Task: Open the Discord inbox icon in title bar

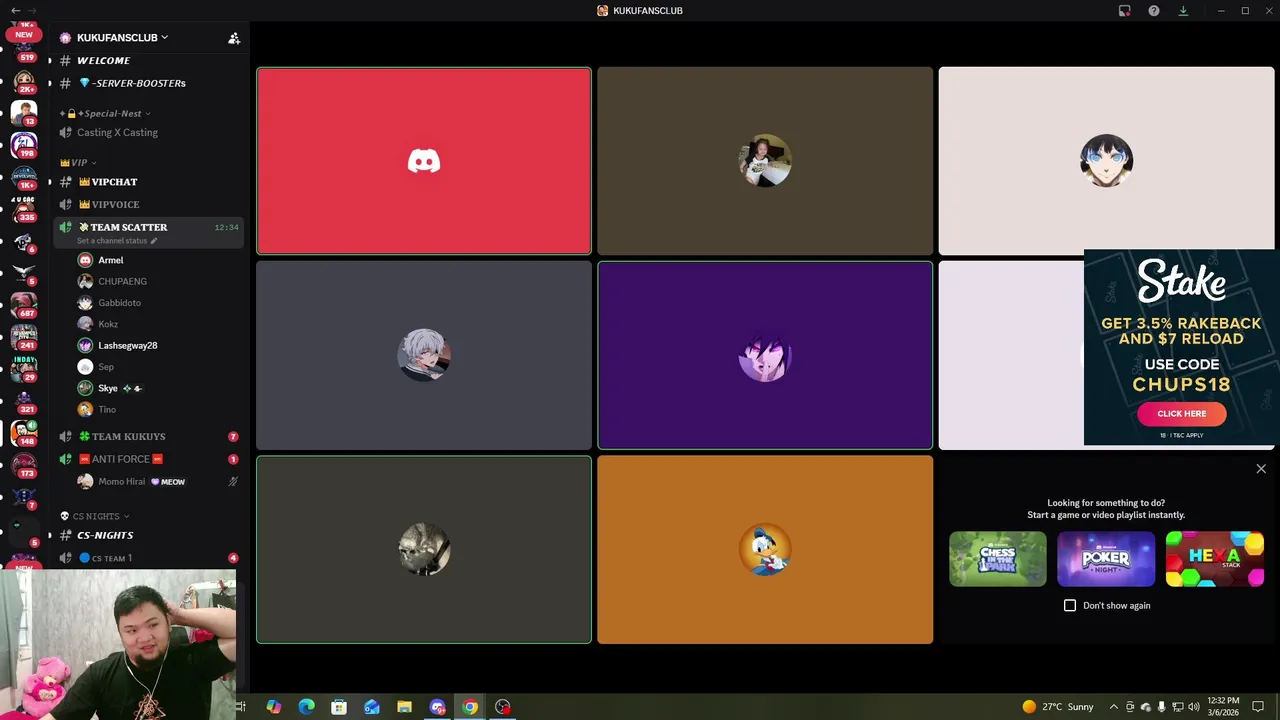Action: 1124,11
